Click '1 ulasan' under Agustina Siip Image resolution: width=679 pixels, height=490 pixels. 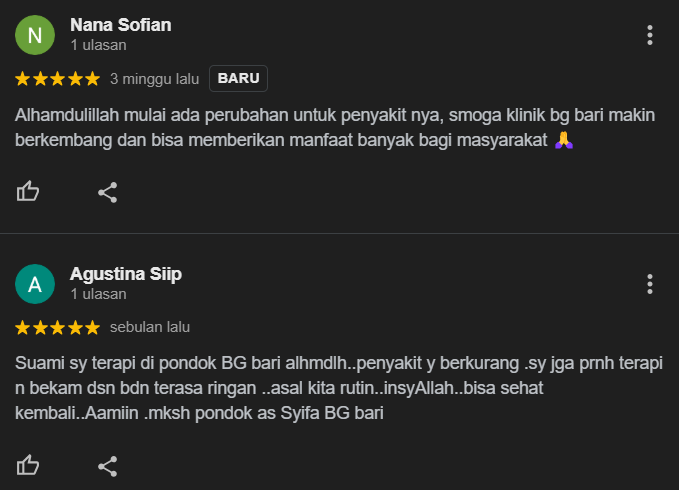pyautogui.click(x=99, y=294)
